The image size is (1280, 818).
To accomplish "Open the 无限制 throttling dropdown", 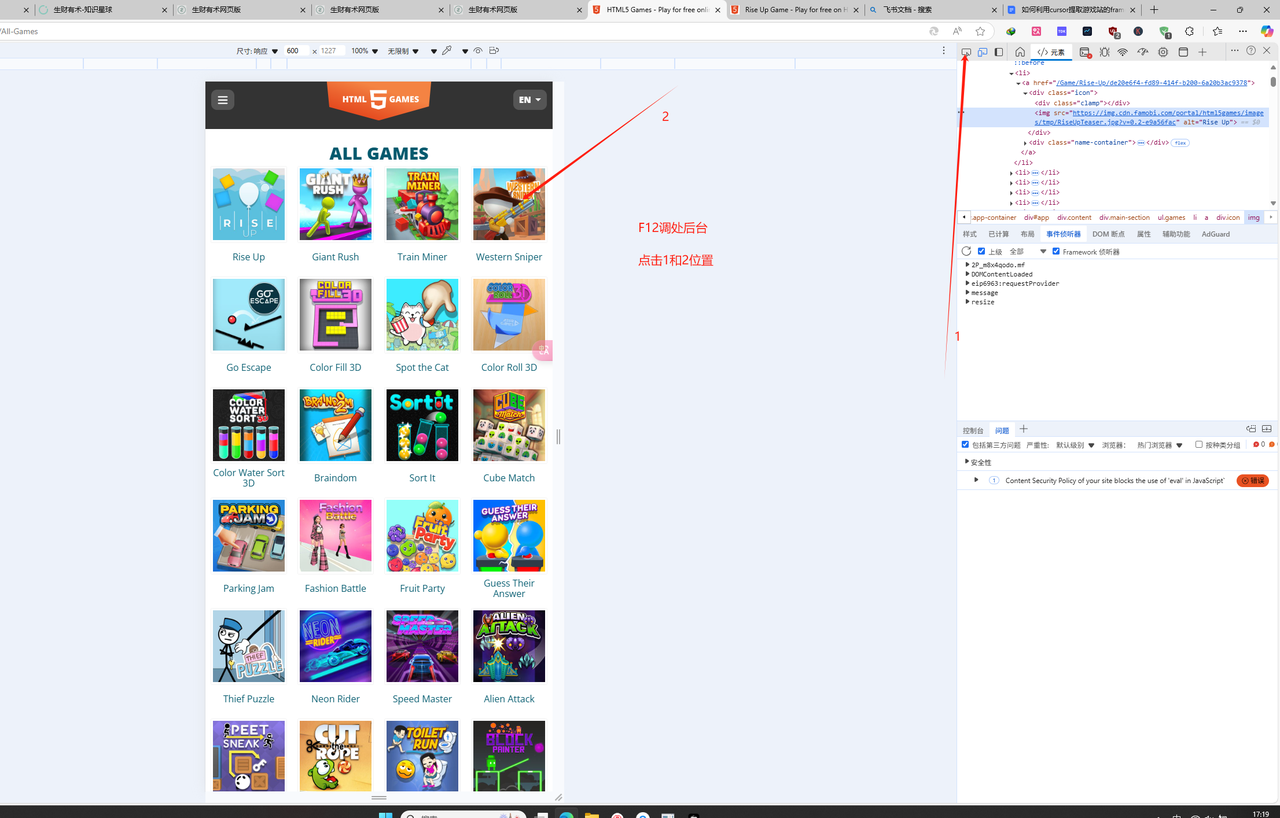I will pyautogui.click(x=404, y=51).
